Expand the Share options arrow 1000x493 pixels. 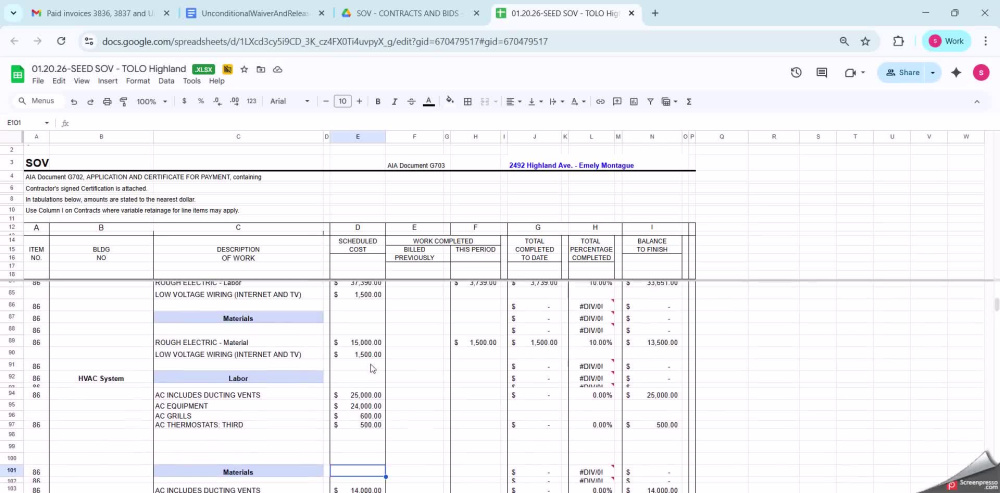pos(932,73)
